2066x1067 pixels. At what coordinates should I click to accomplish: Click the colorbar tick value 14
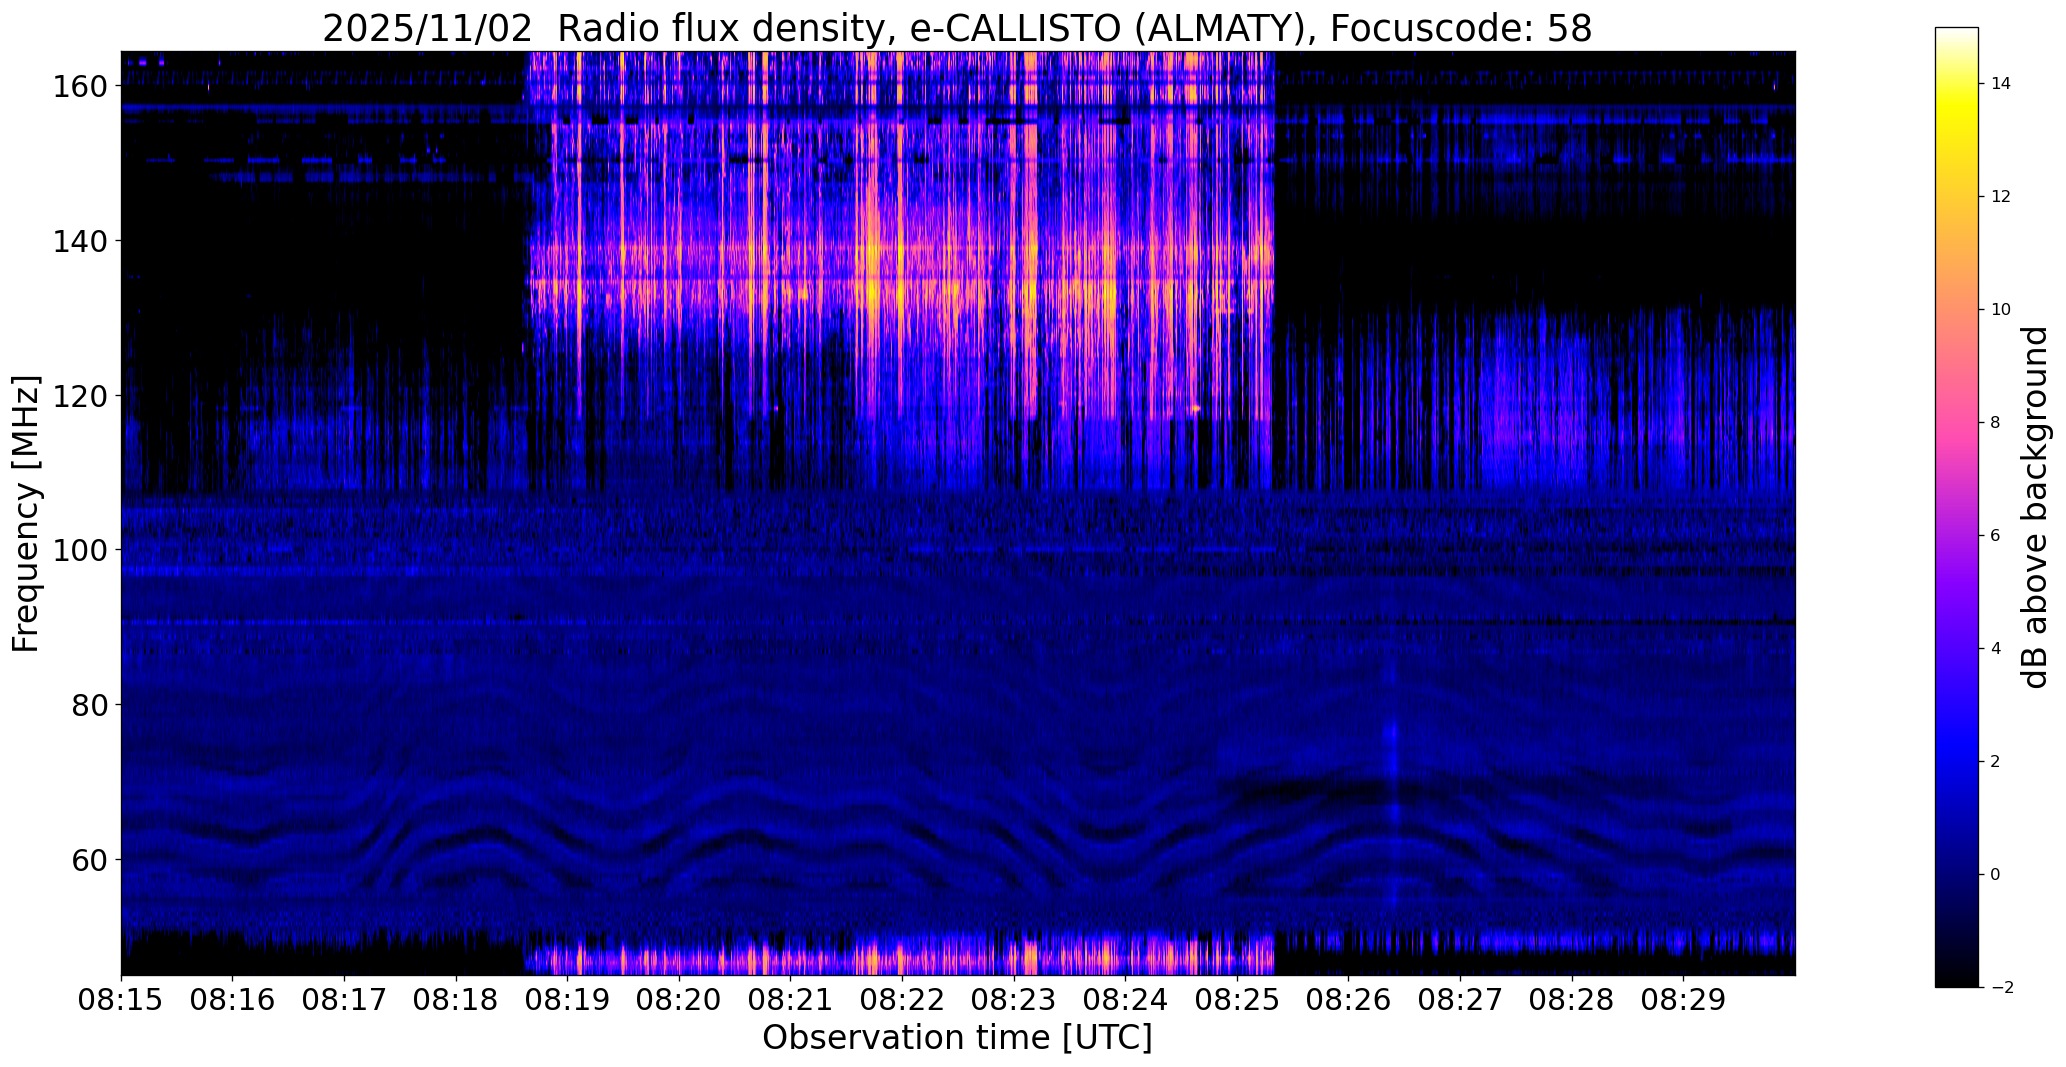click(2001, 84)
